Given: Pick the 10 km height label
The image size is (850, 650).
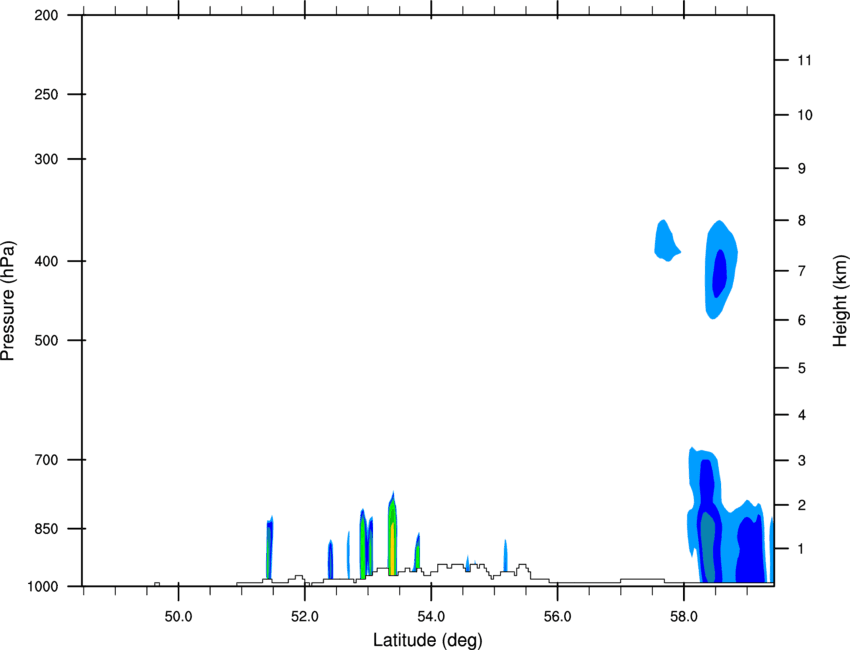Looking at the screenshot, I should [x=805, y=115].
